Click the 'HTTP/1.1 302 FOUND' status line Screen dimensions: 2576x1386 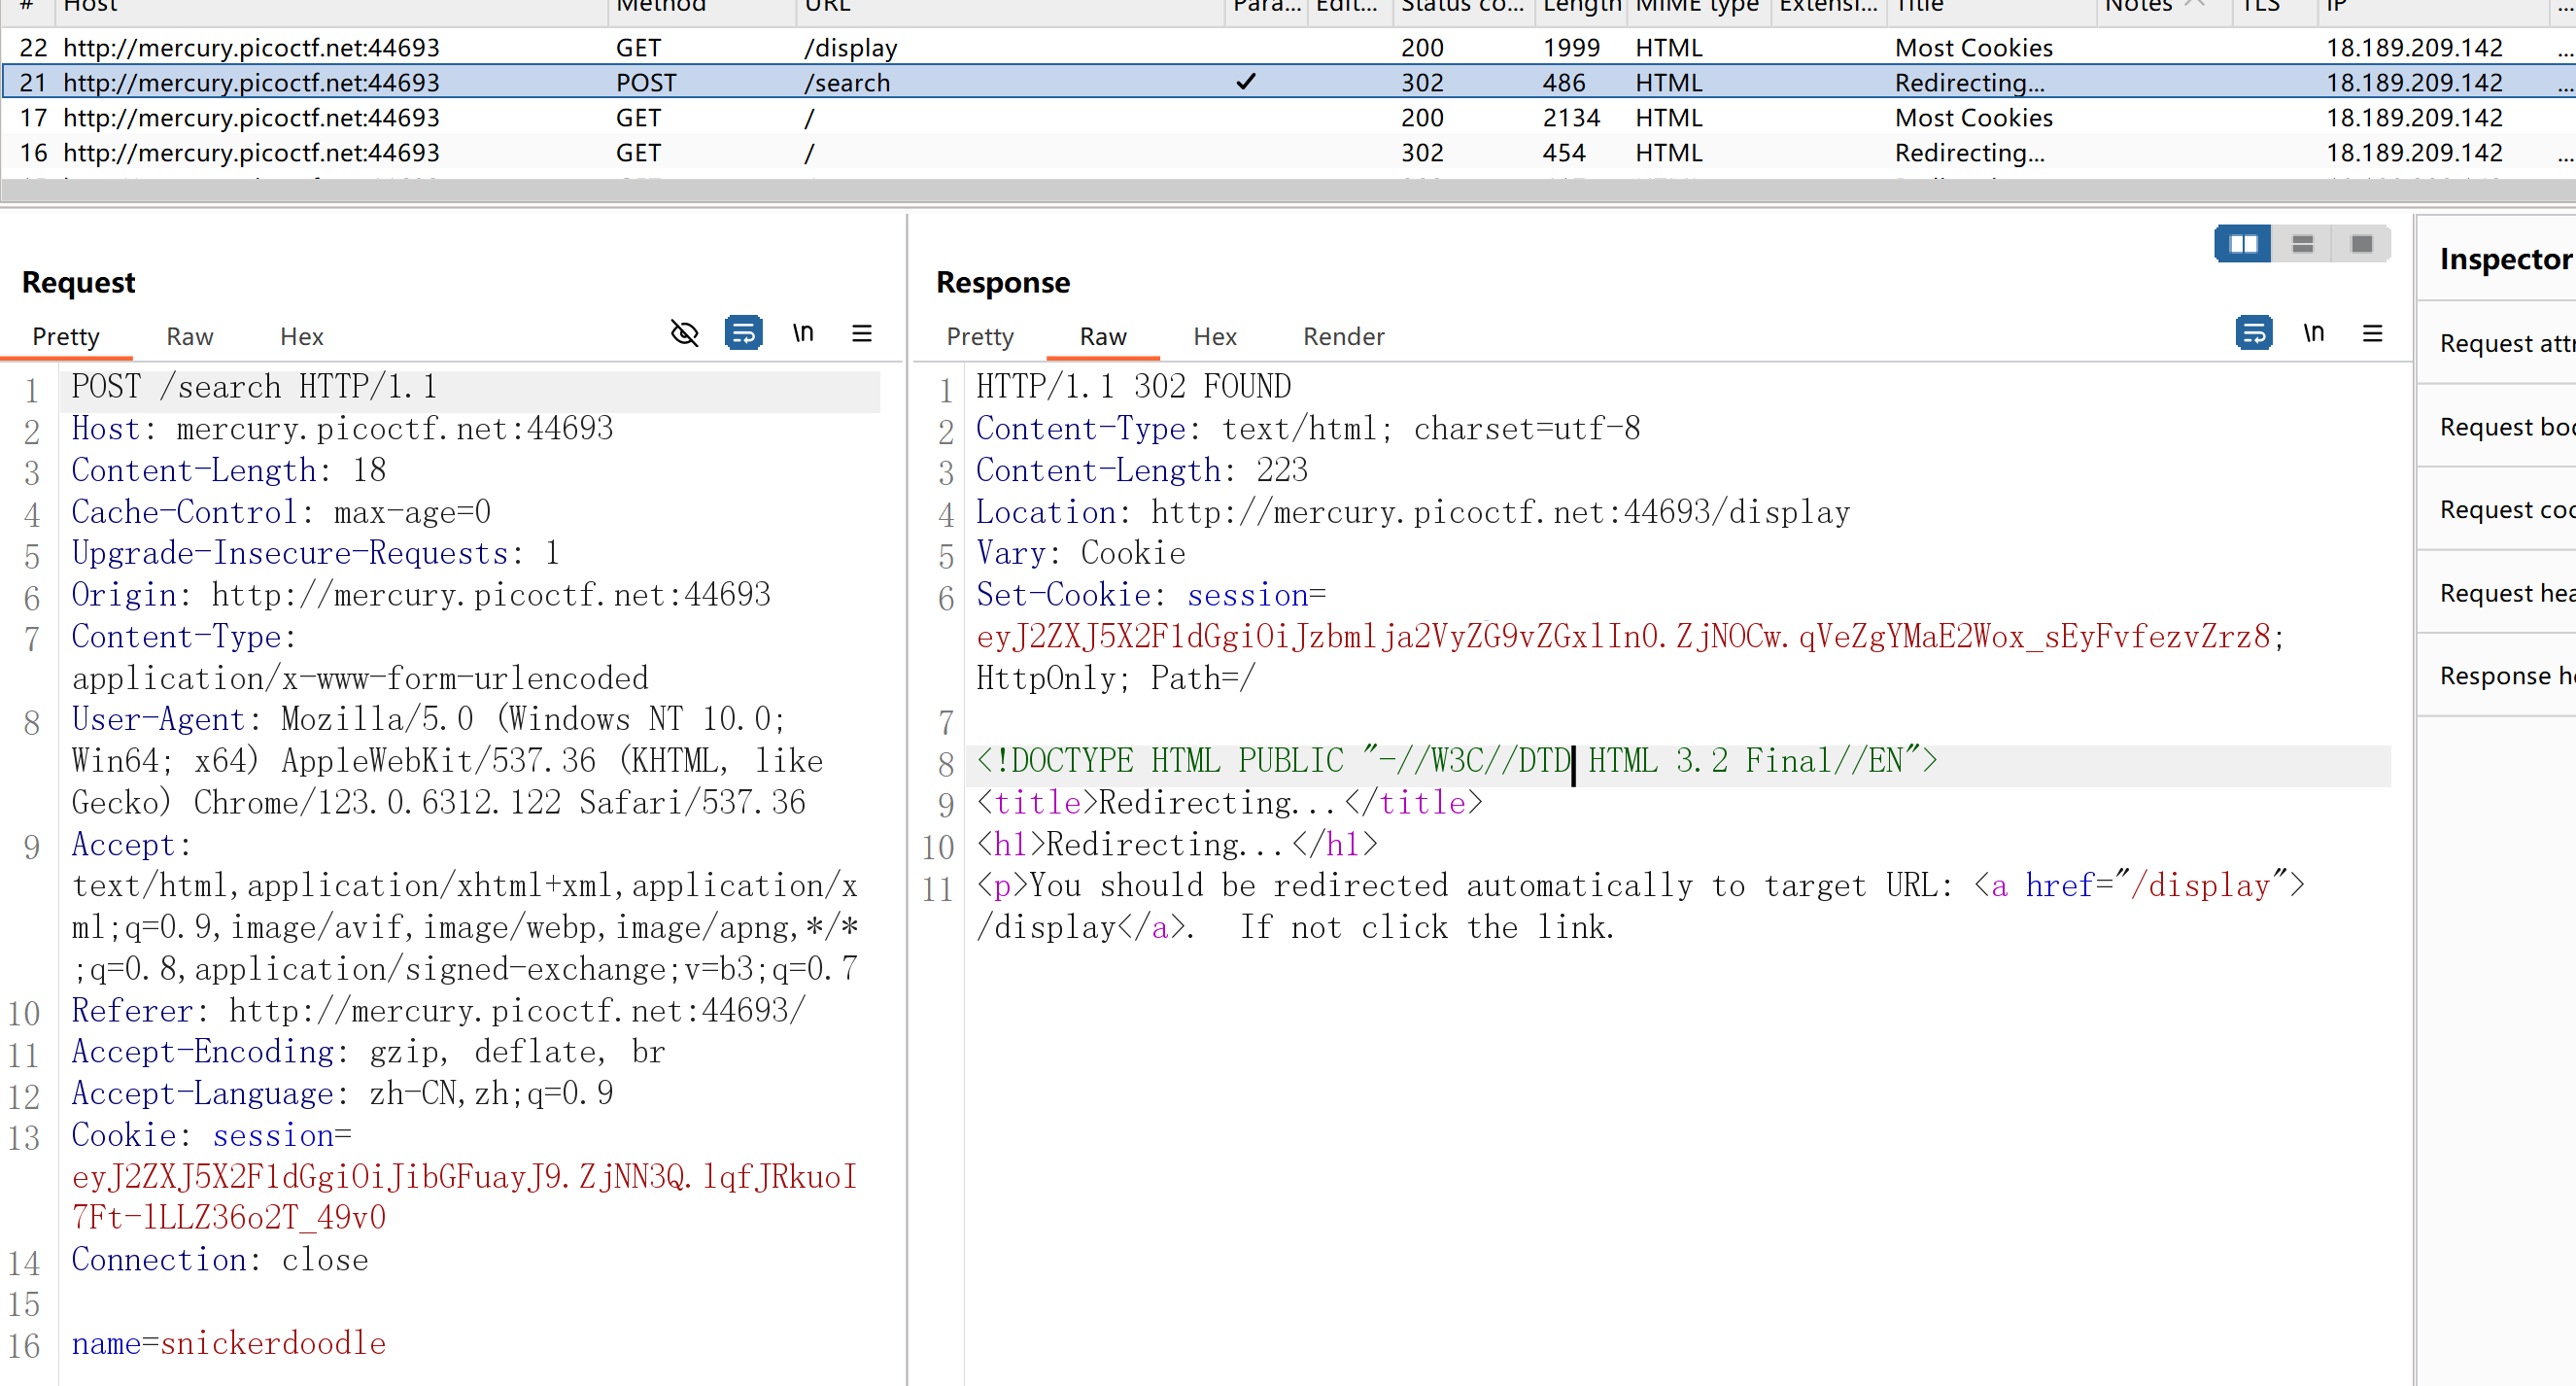pos(1133,387)
